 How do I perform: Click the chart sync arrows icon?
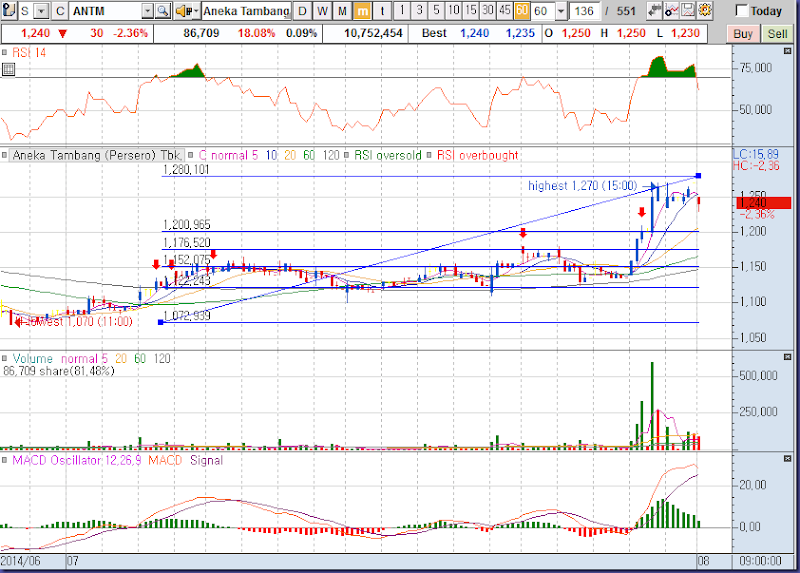654,10
